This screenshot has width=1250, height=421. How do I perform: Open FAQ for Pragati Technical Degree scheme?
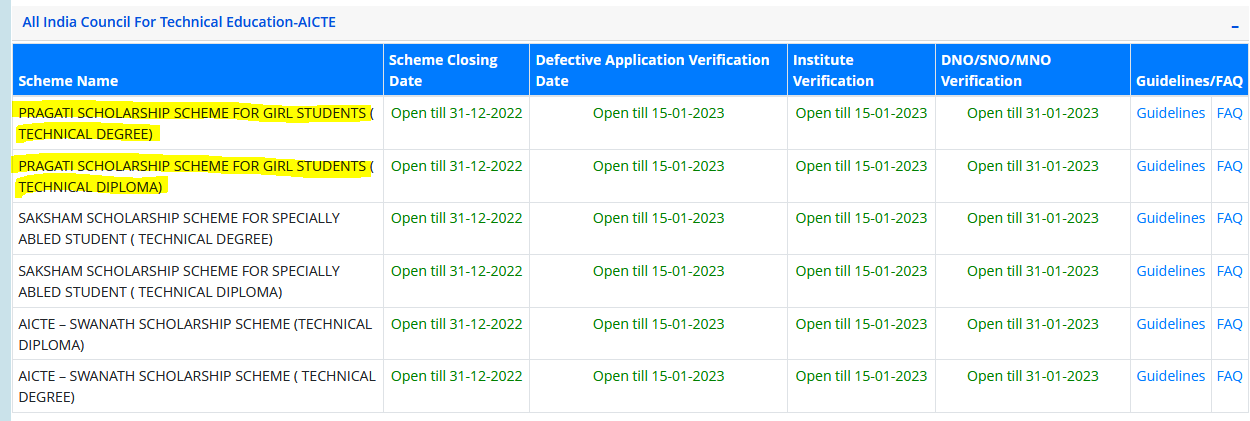(x=1229, y=113)
